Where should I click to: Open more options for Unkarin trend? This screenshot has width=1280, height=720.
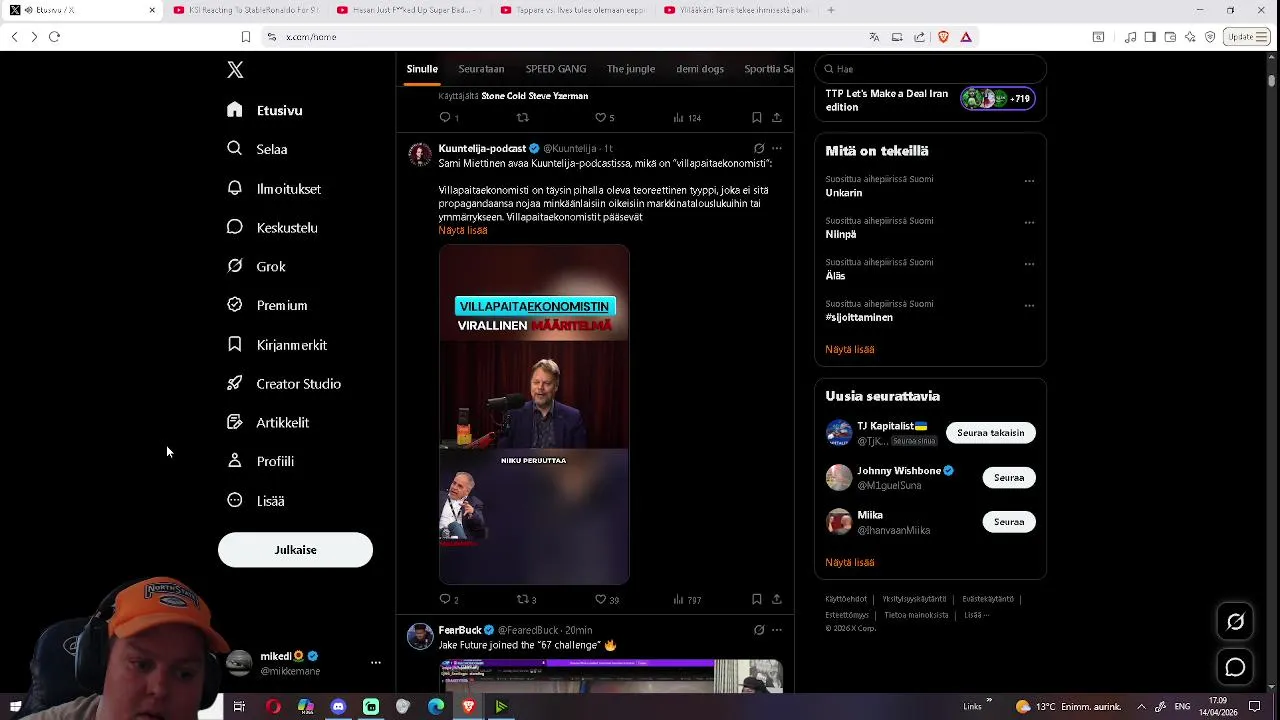tap(1029, 182)
